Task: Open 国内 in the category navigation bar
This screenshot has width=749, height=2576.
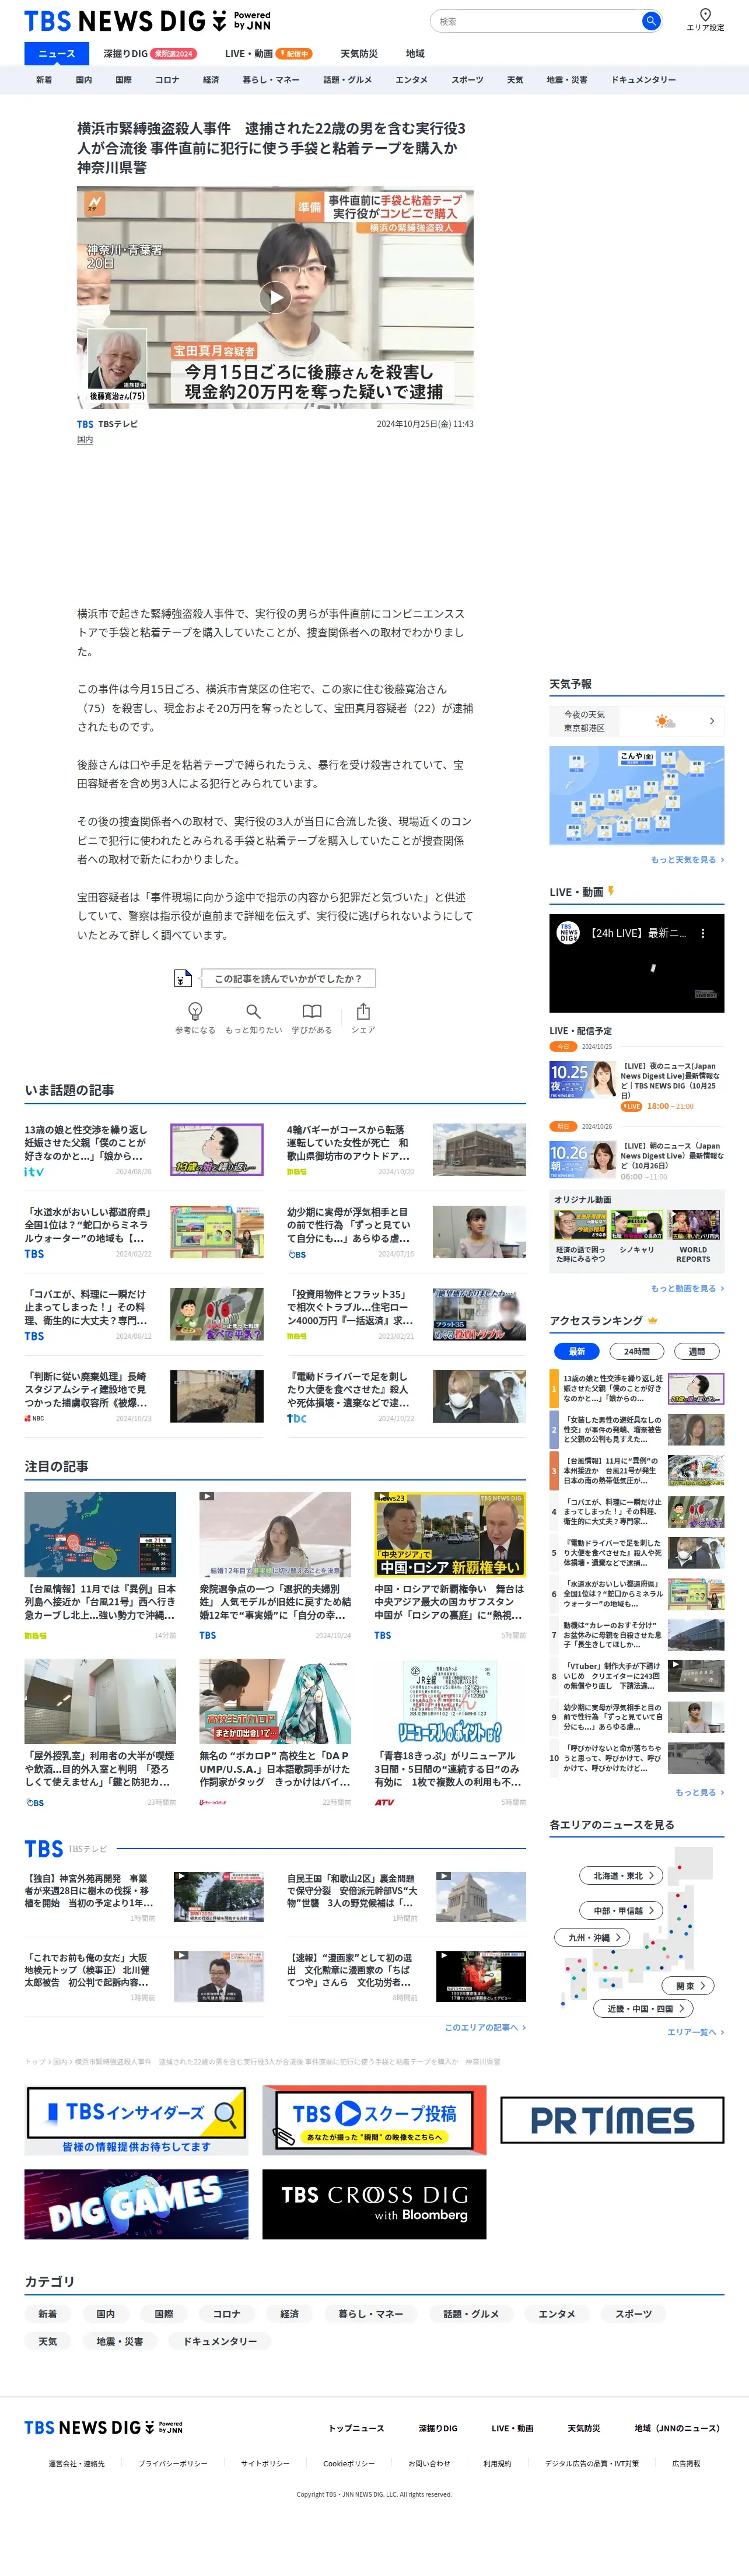Action: pyautogui.click(x=84, y=80)
